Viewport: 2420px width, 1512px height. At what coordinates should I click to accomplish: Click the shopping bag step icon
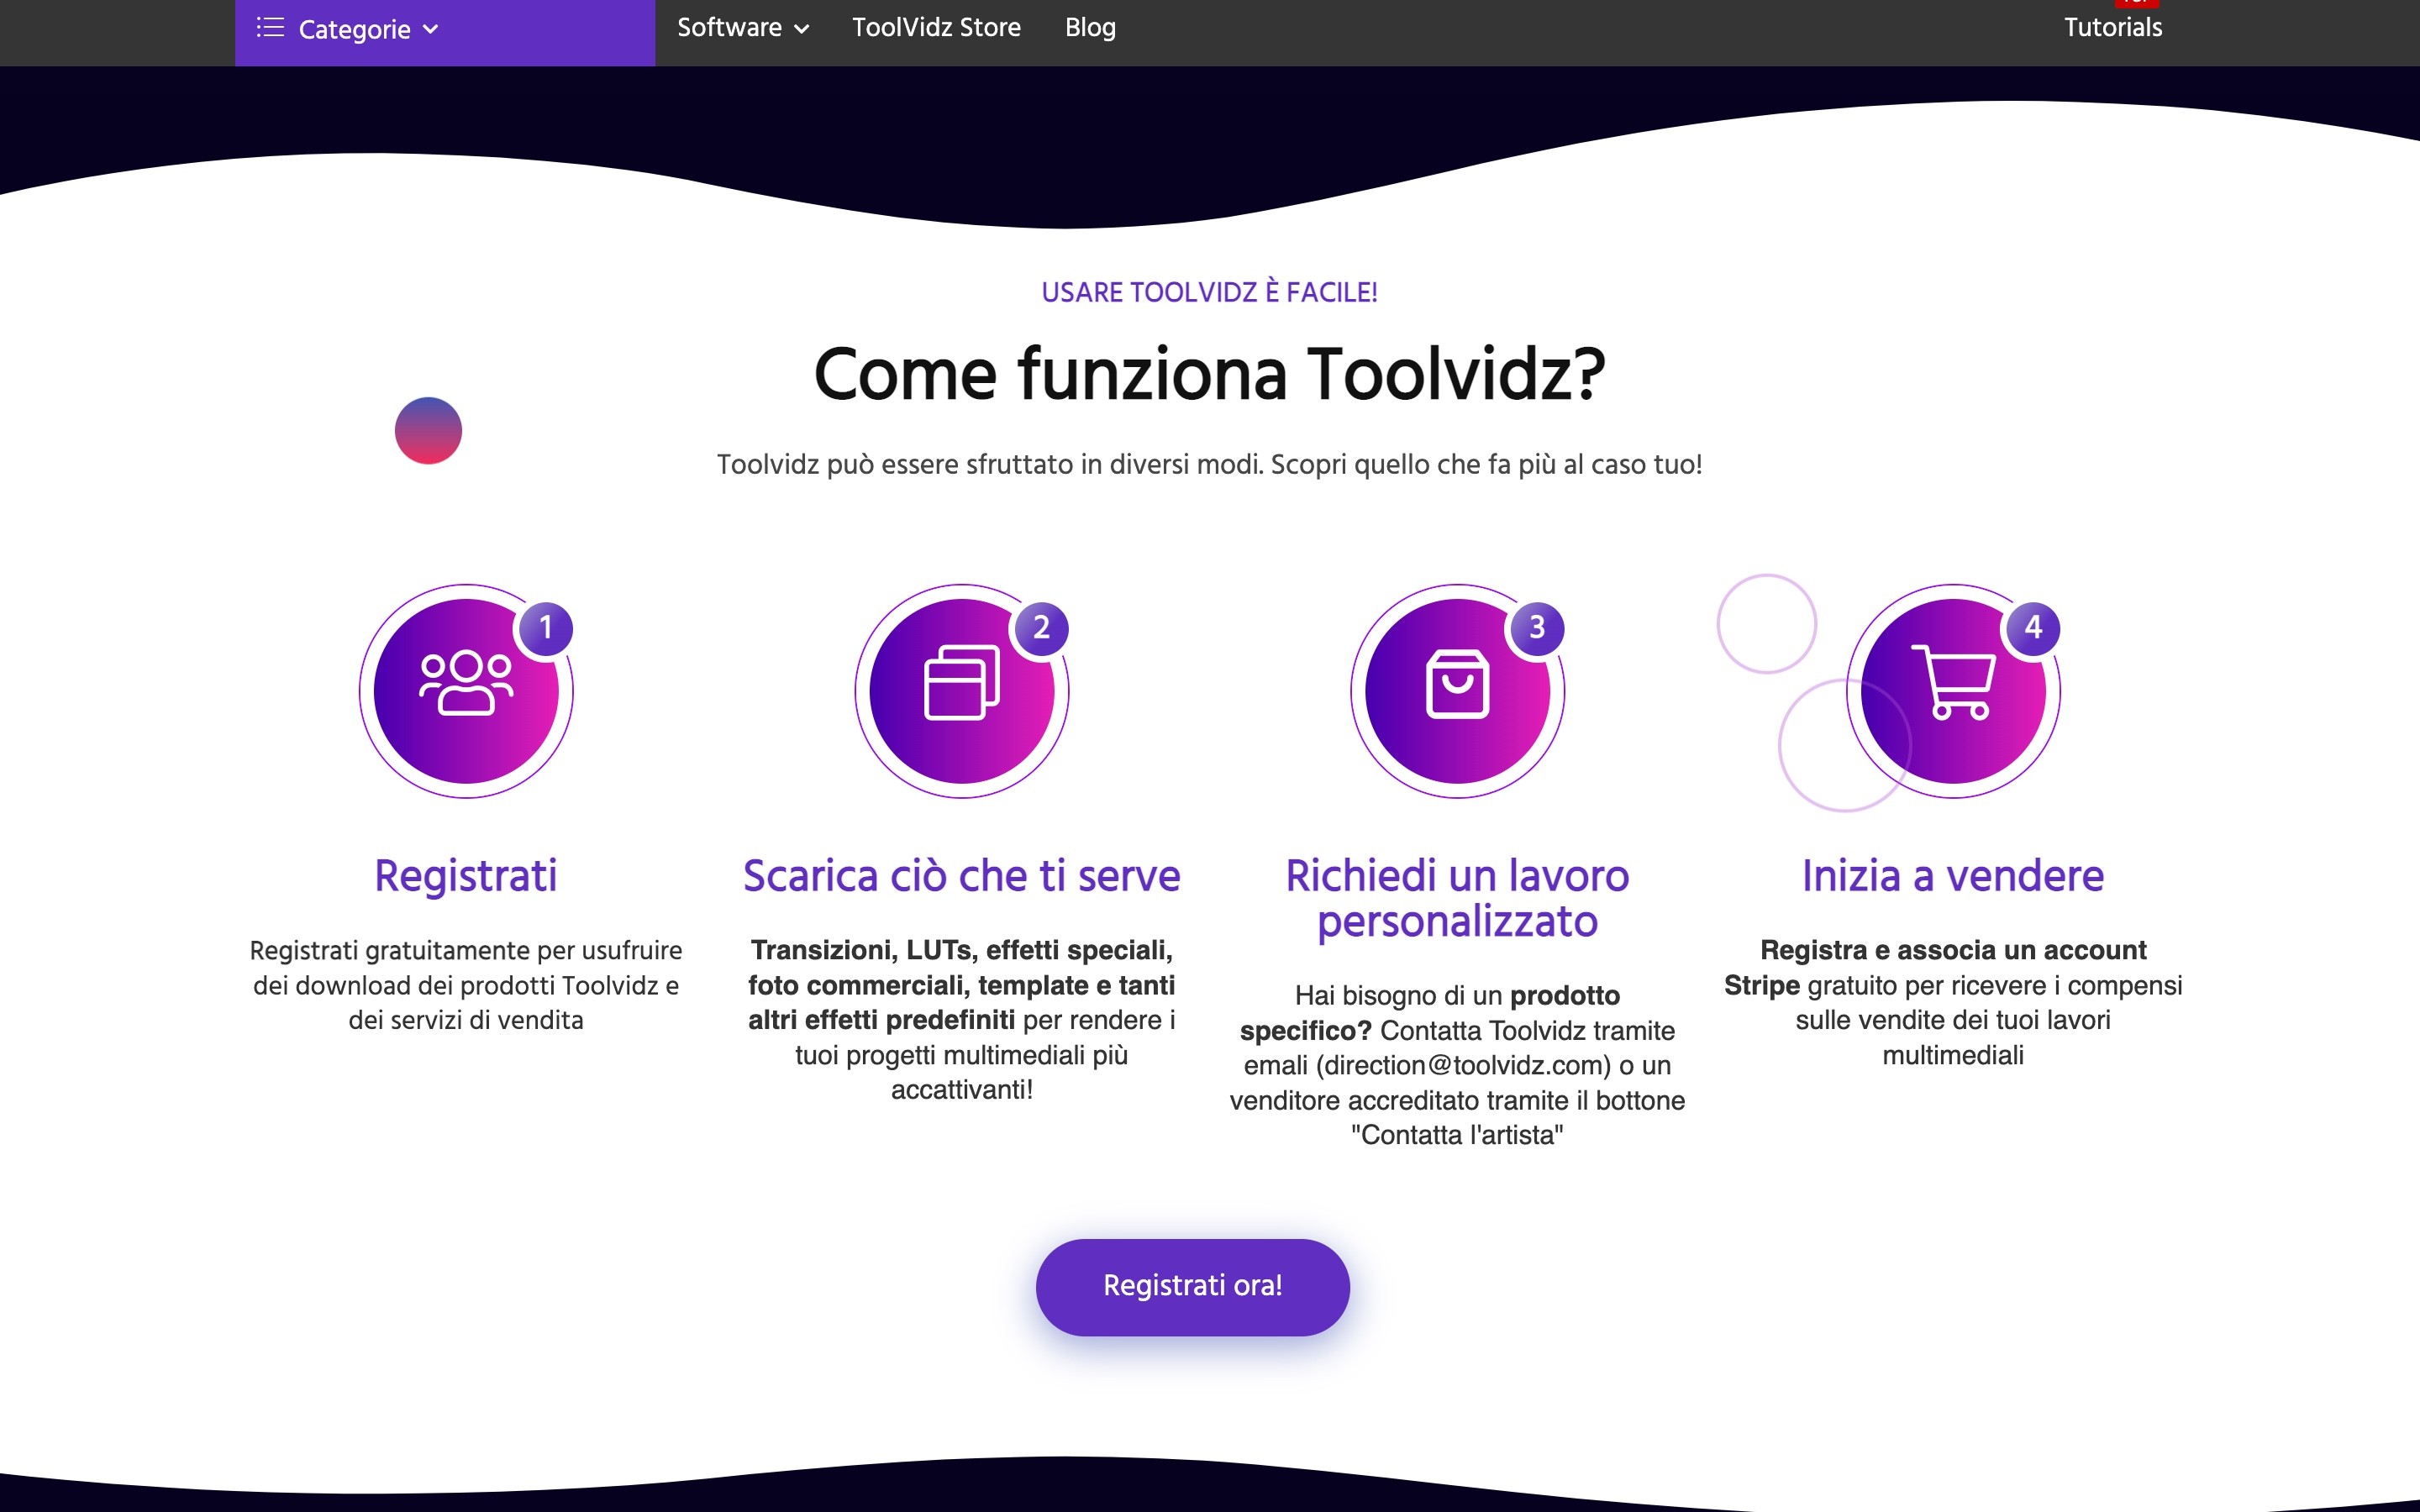point(1457,684)
